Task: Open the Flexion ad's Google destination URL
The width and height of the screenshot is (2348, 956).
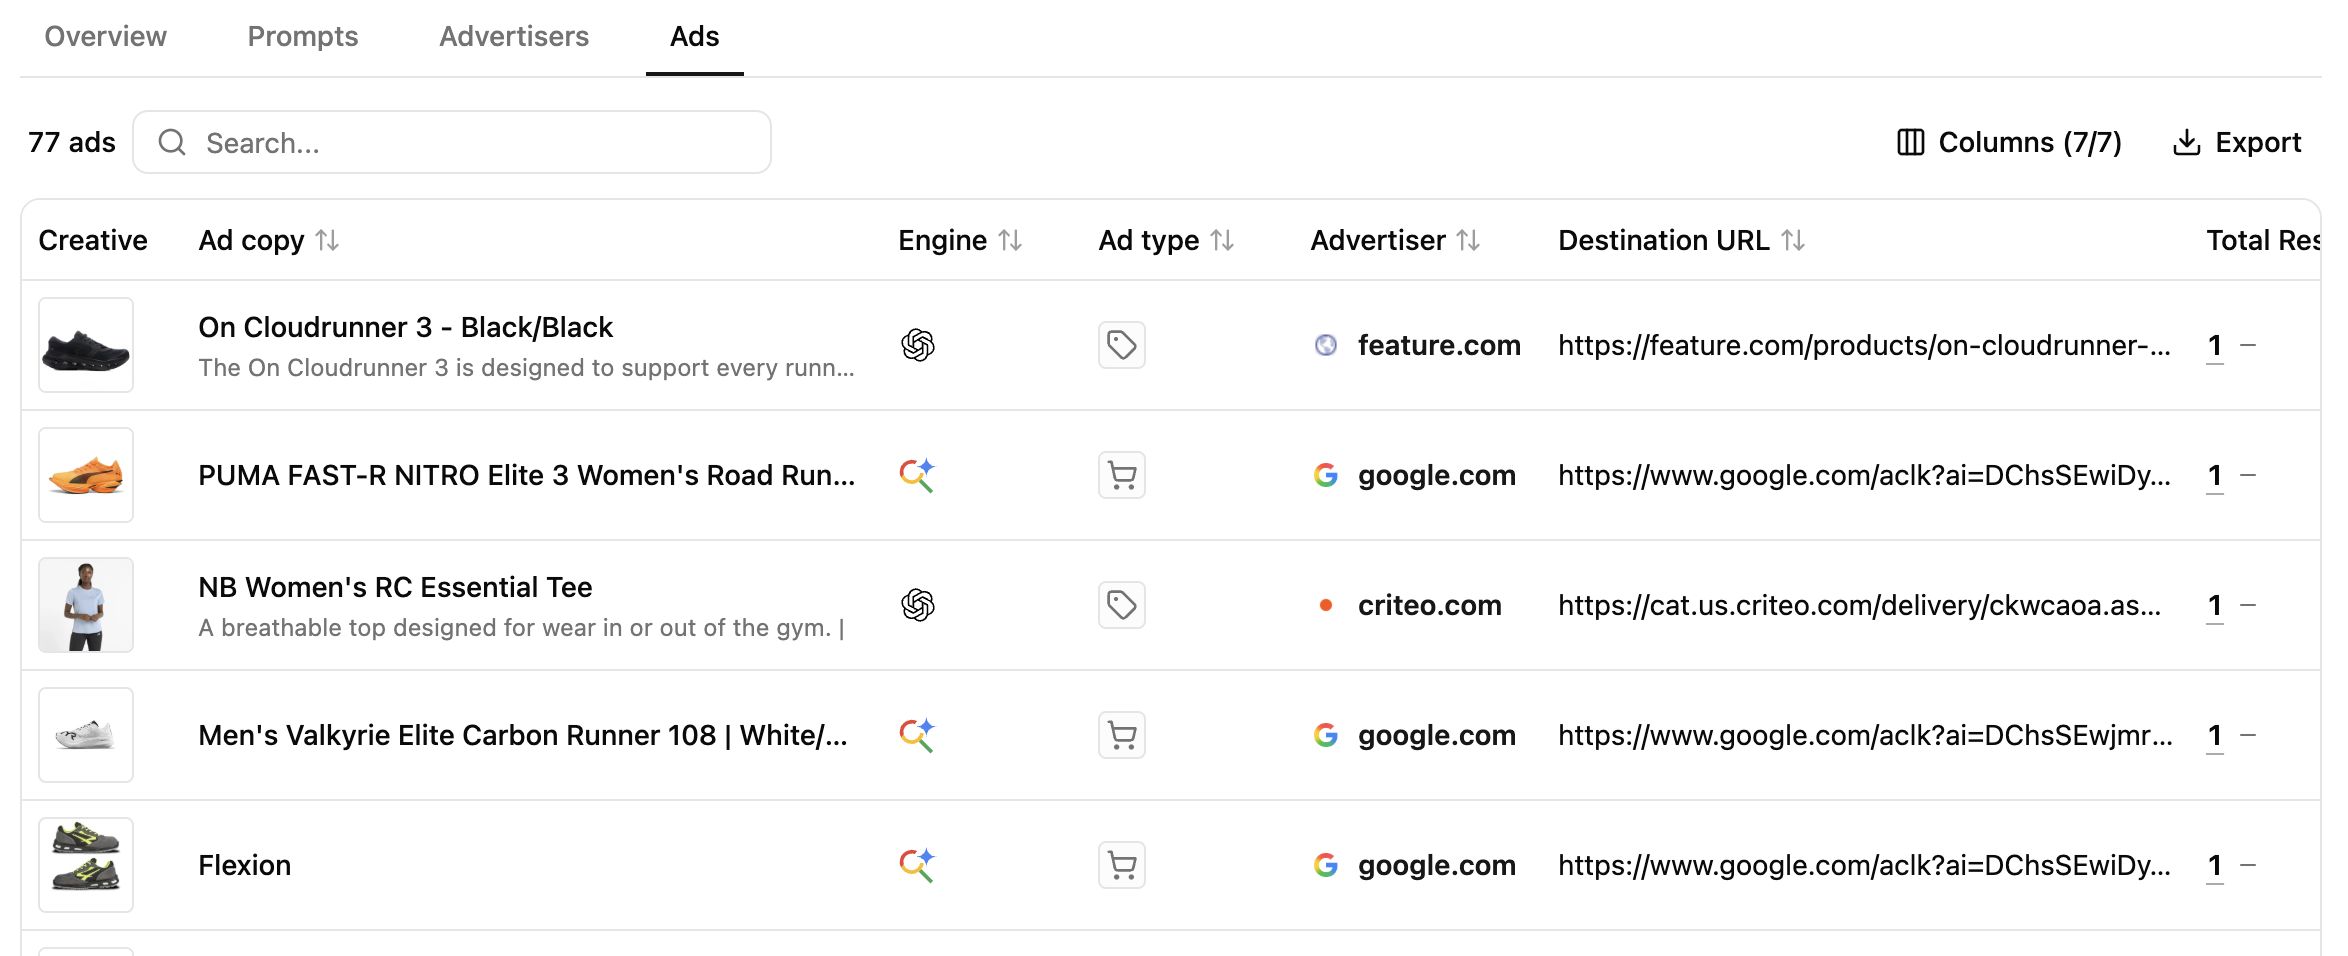Action: [1865, 865]
